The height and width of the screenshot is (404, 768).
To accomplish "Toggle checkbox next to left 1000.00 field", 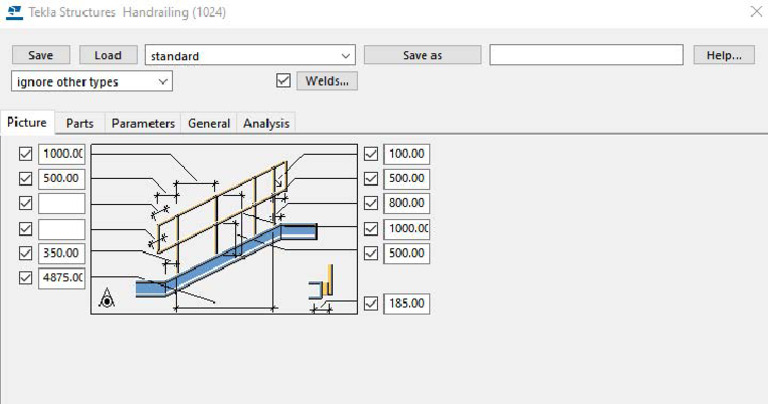I will [25, 154].
